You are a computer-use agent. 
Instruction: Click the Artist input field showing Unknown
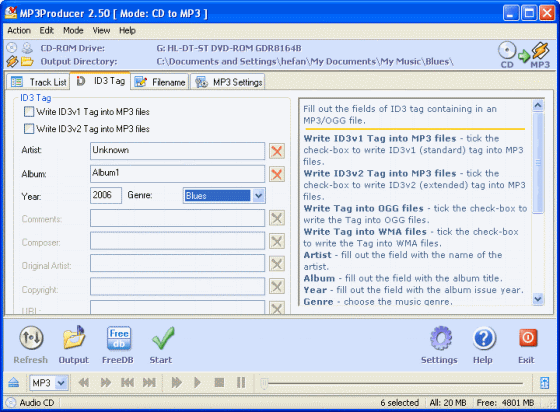[178, 151]
